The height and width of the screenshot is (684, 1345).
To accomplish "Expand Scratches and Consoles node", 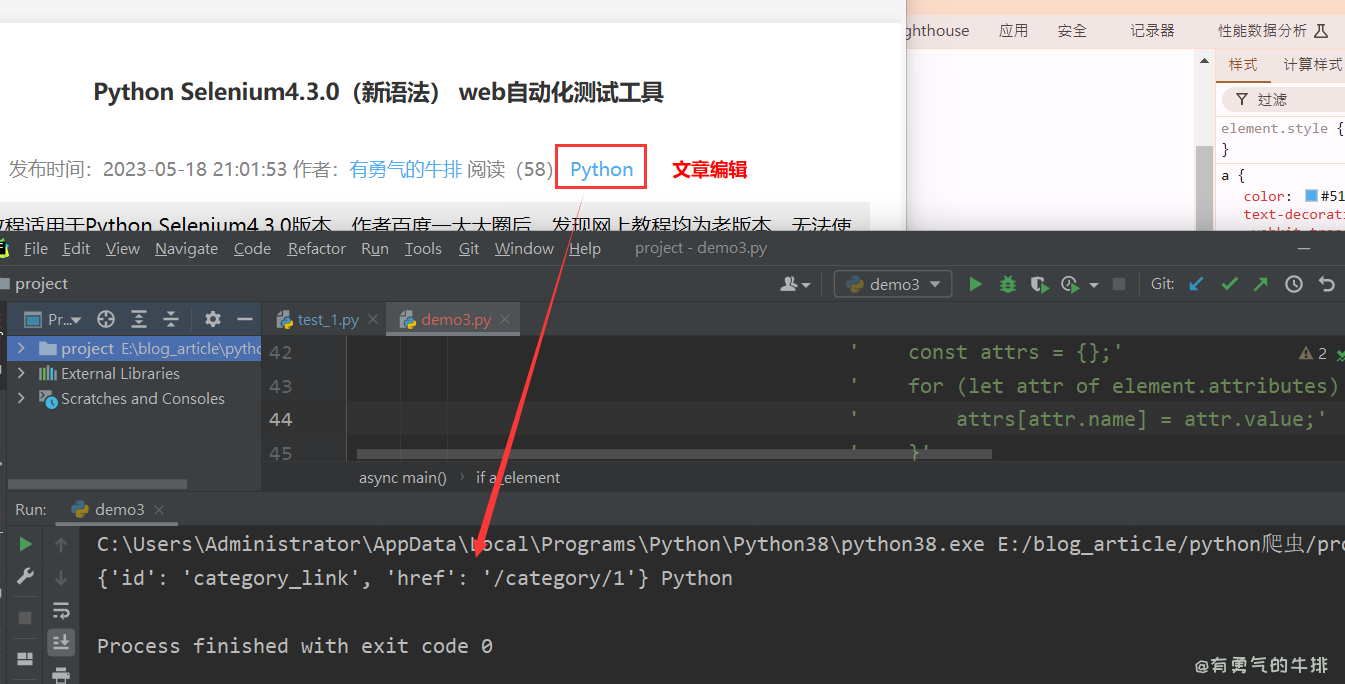I will pyautogui.click(x=21, y=398).
